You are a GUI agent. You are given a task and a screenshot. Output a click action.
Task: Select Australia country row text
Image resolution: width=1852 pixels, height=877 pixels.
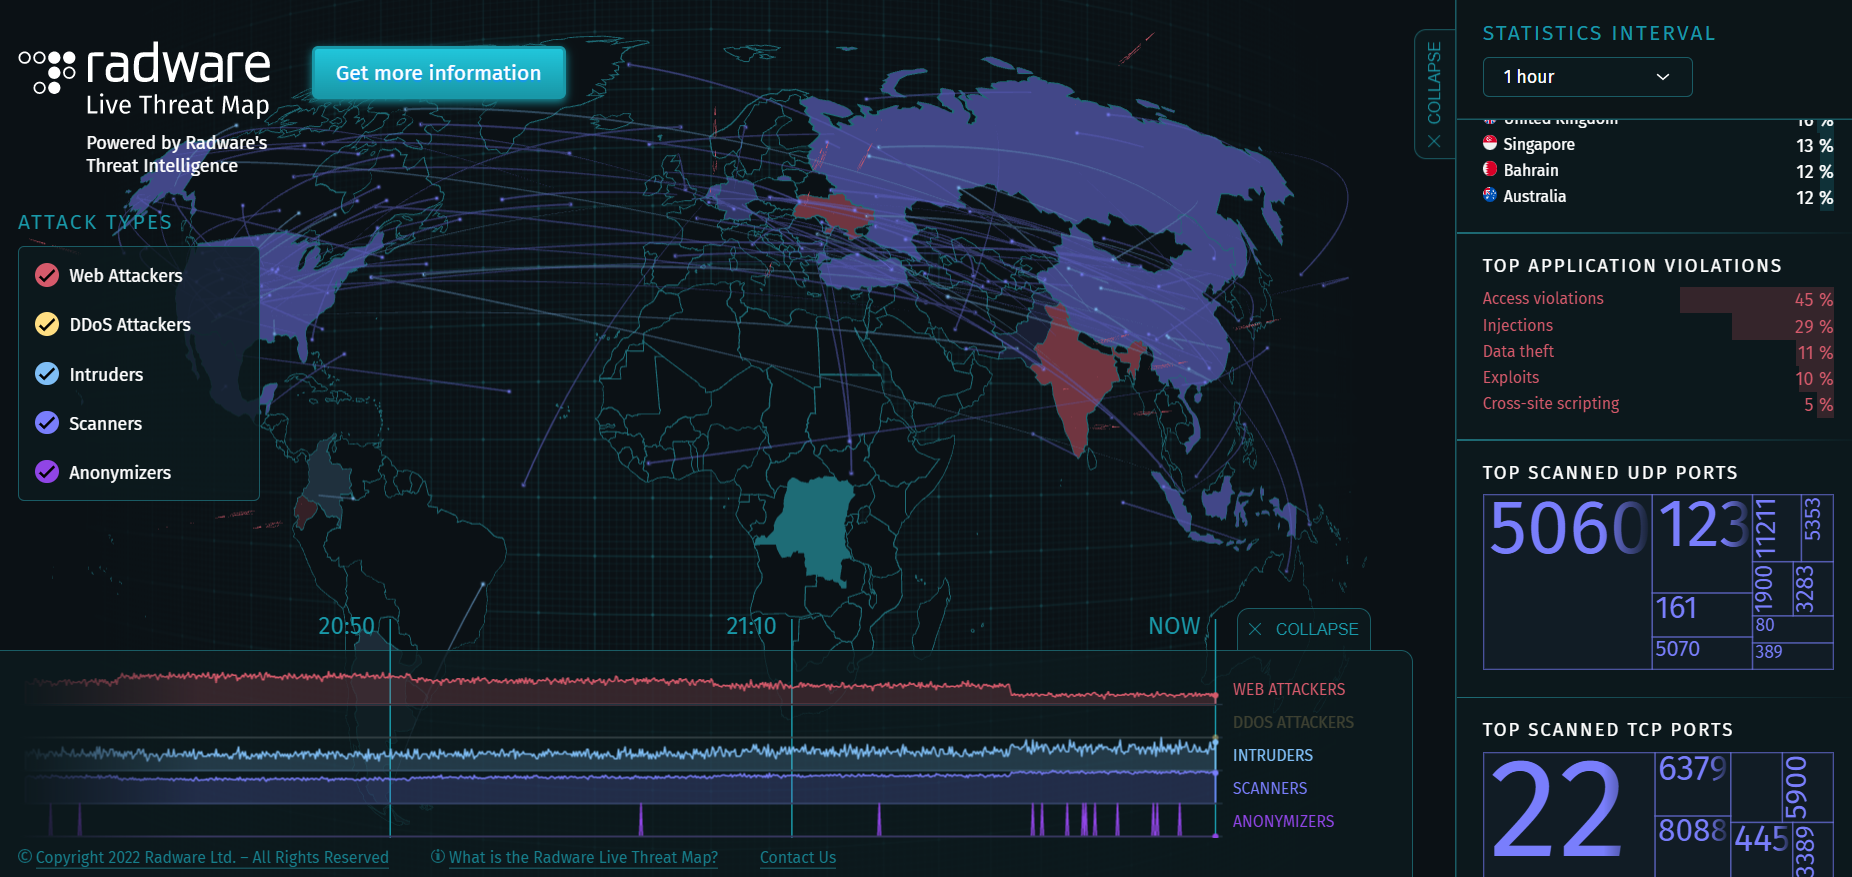point(1535,196)
